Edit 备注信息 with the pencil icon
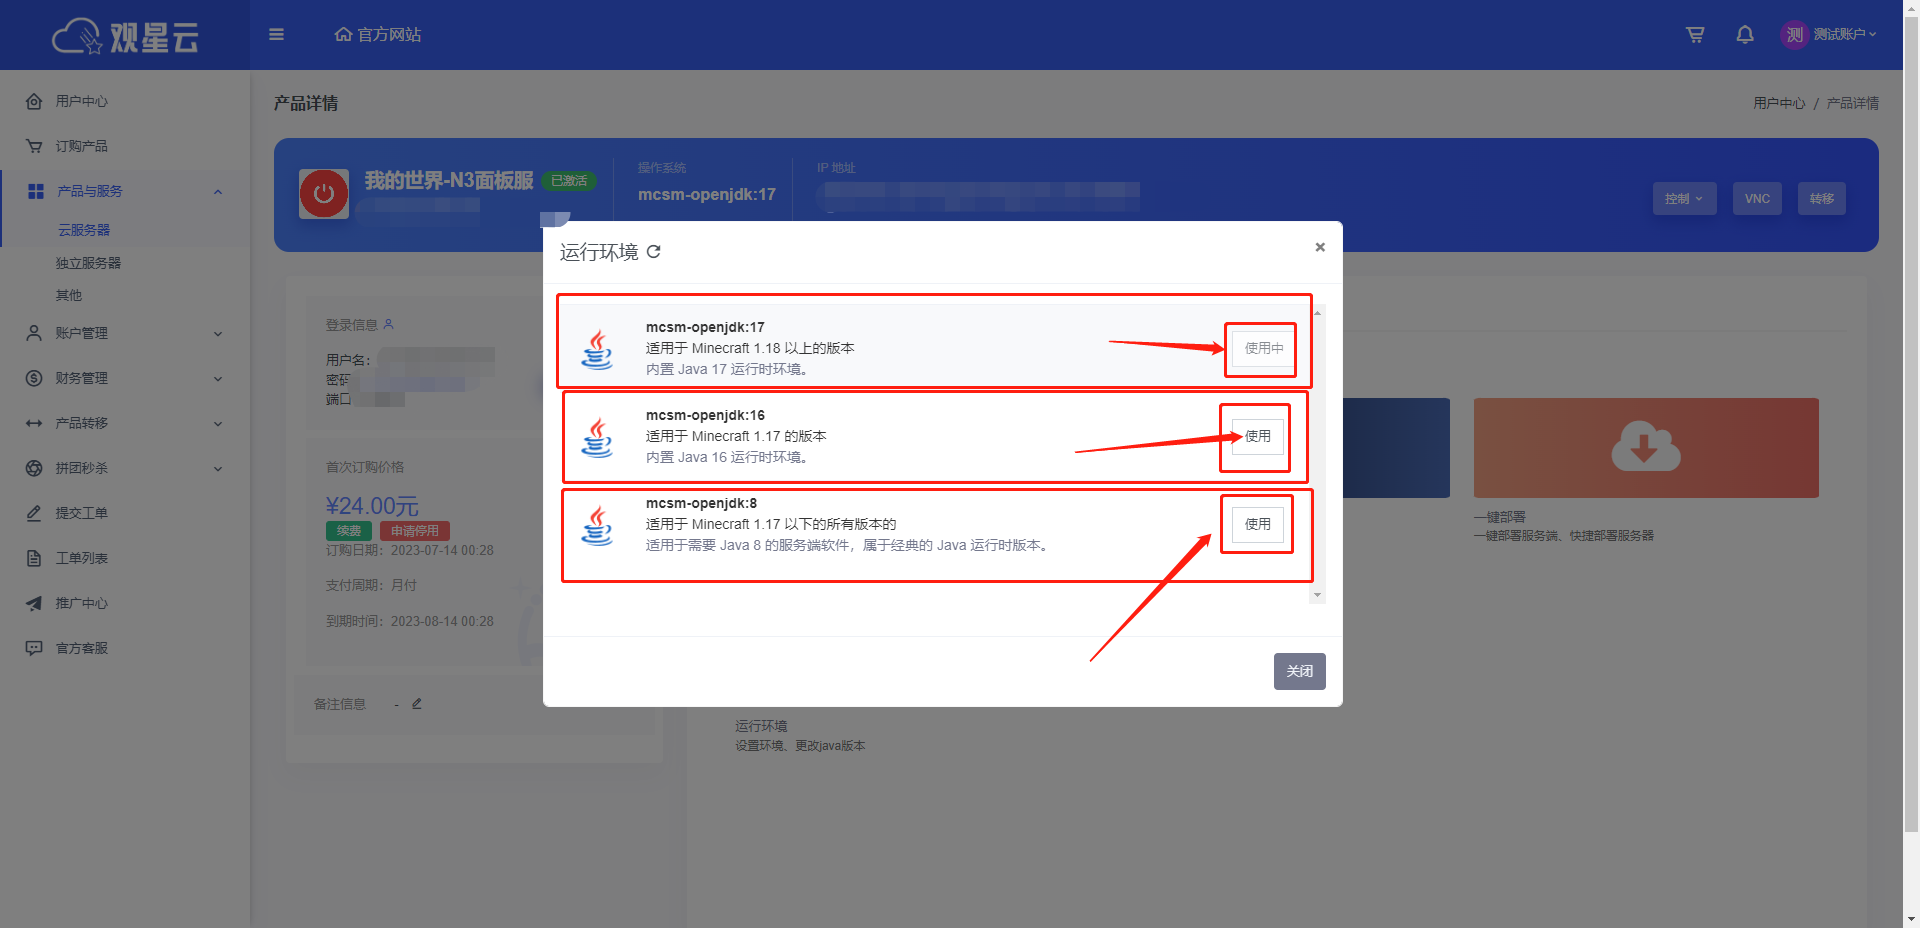Image resolution: width=1920 pixels, height=928 pixels. [417, 704]
